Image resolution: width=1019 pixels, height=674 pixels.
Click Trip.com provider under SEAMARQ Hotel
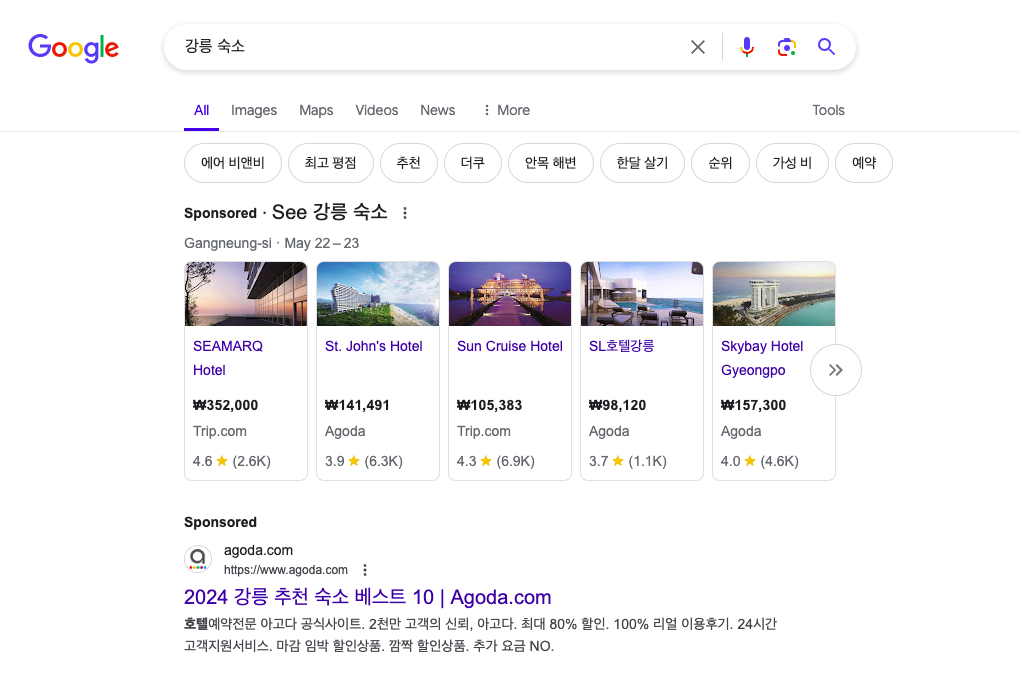tap(220, 432)
